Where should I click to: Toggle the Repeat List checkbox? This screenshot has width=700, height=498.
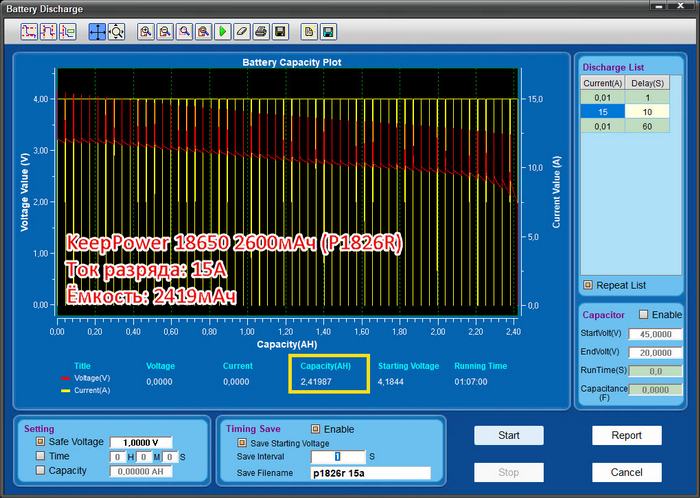[587, 285]
